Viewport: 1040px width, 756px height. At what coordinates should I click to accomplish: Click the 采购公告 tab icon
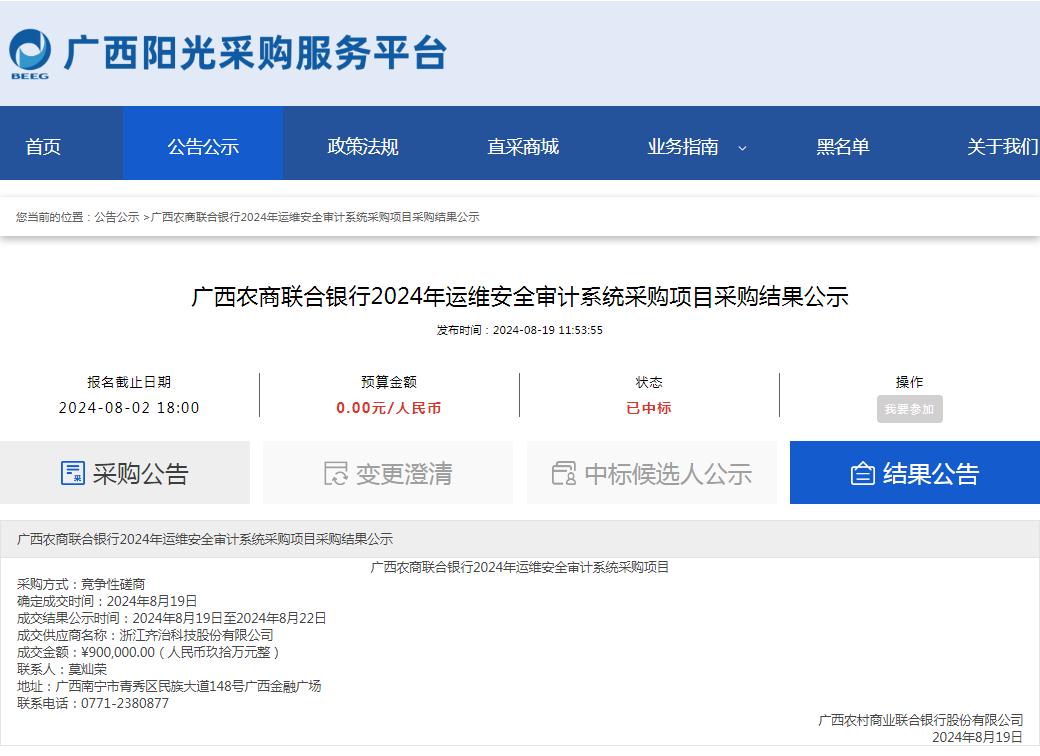(72, 473)
